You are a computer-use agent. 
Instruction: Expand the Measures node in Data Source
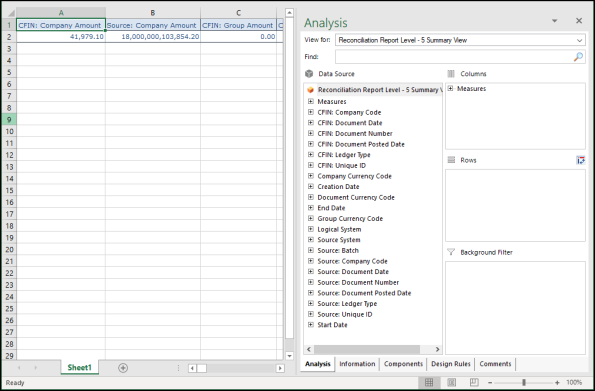coord(310,101)
